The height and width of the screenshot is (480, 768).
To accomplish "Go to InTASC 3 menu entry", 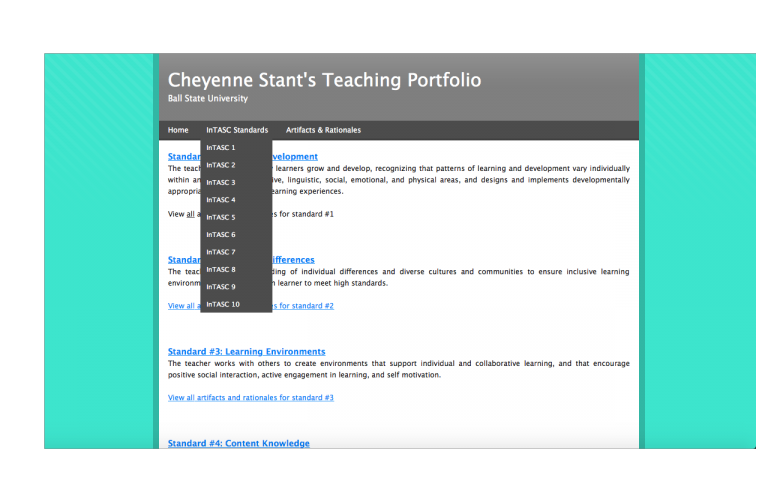I will coord(221,183).
